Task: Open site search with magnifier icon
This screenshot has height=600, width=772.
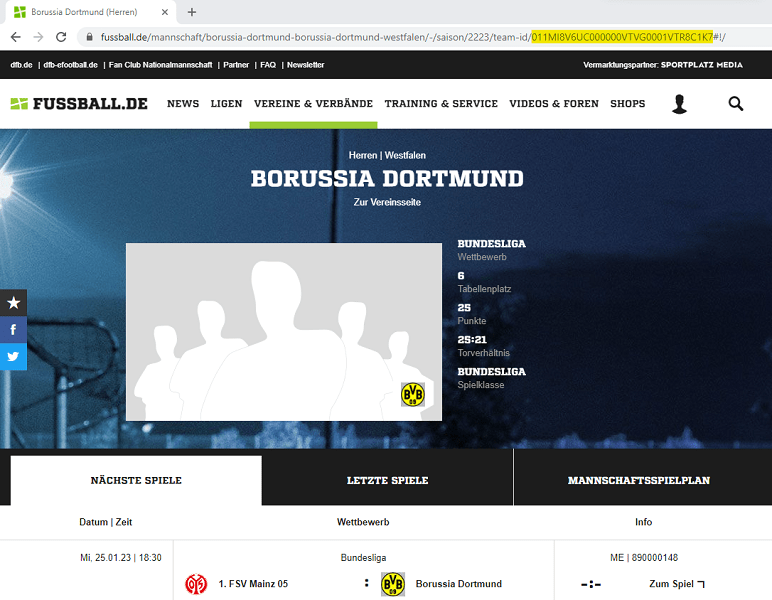Action: (x=736, y=103)
